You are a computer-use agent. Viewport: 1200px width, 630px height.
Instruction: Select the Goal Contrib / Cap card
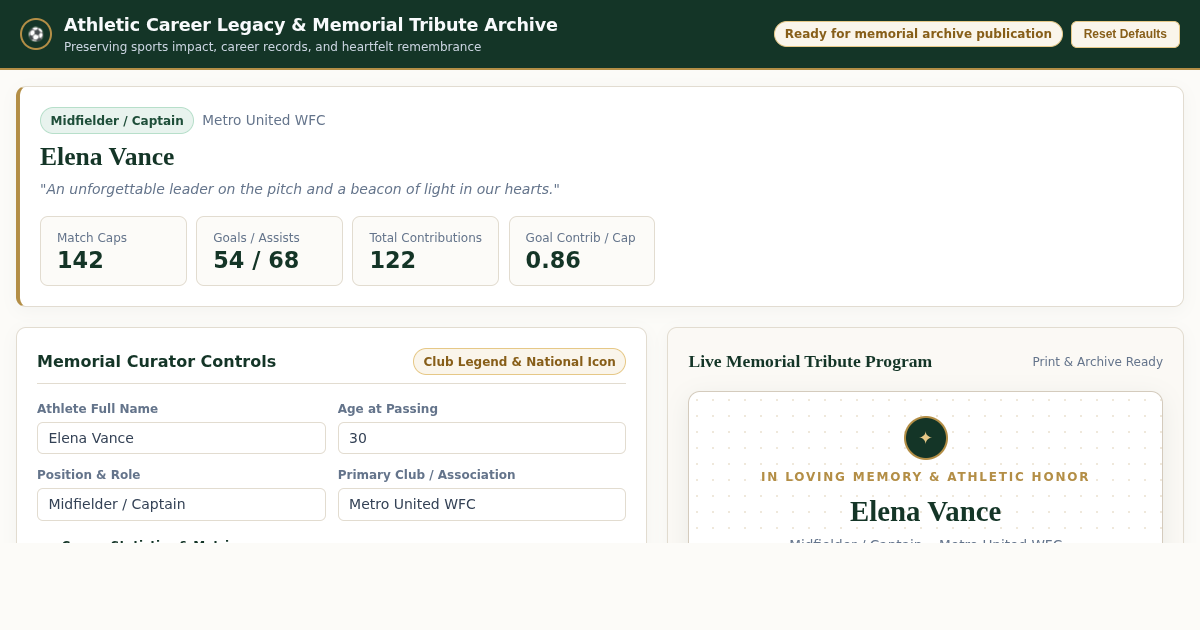tap(582, 251)
